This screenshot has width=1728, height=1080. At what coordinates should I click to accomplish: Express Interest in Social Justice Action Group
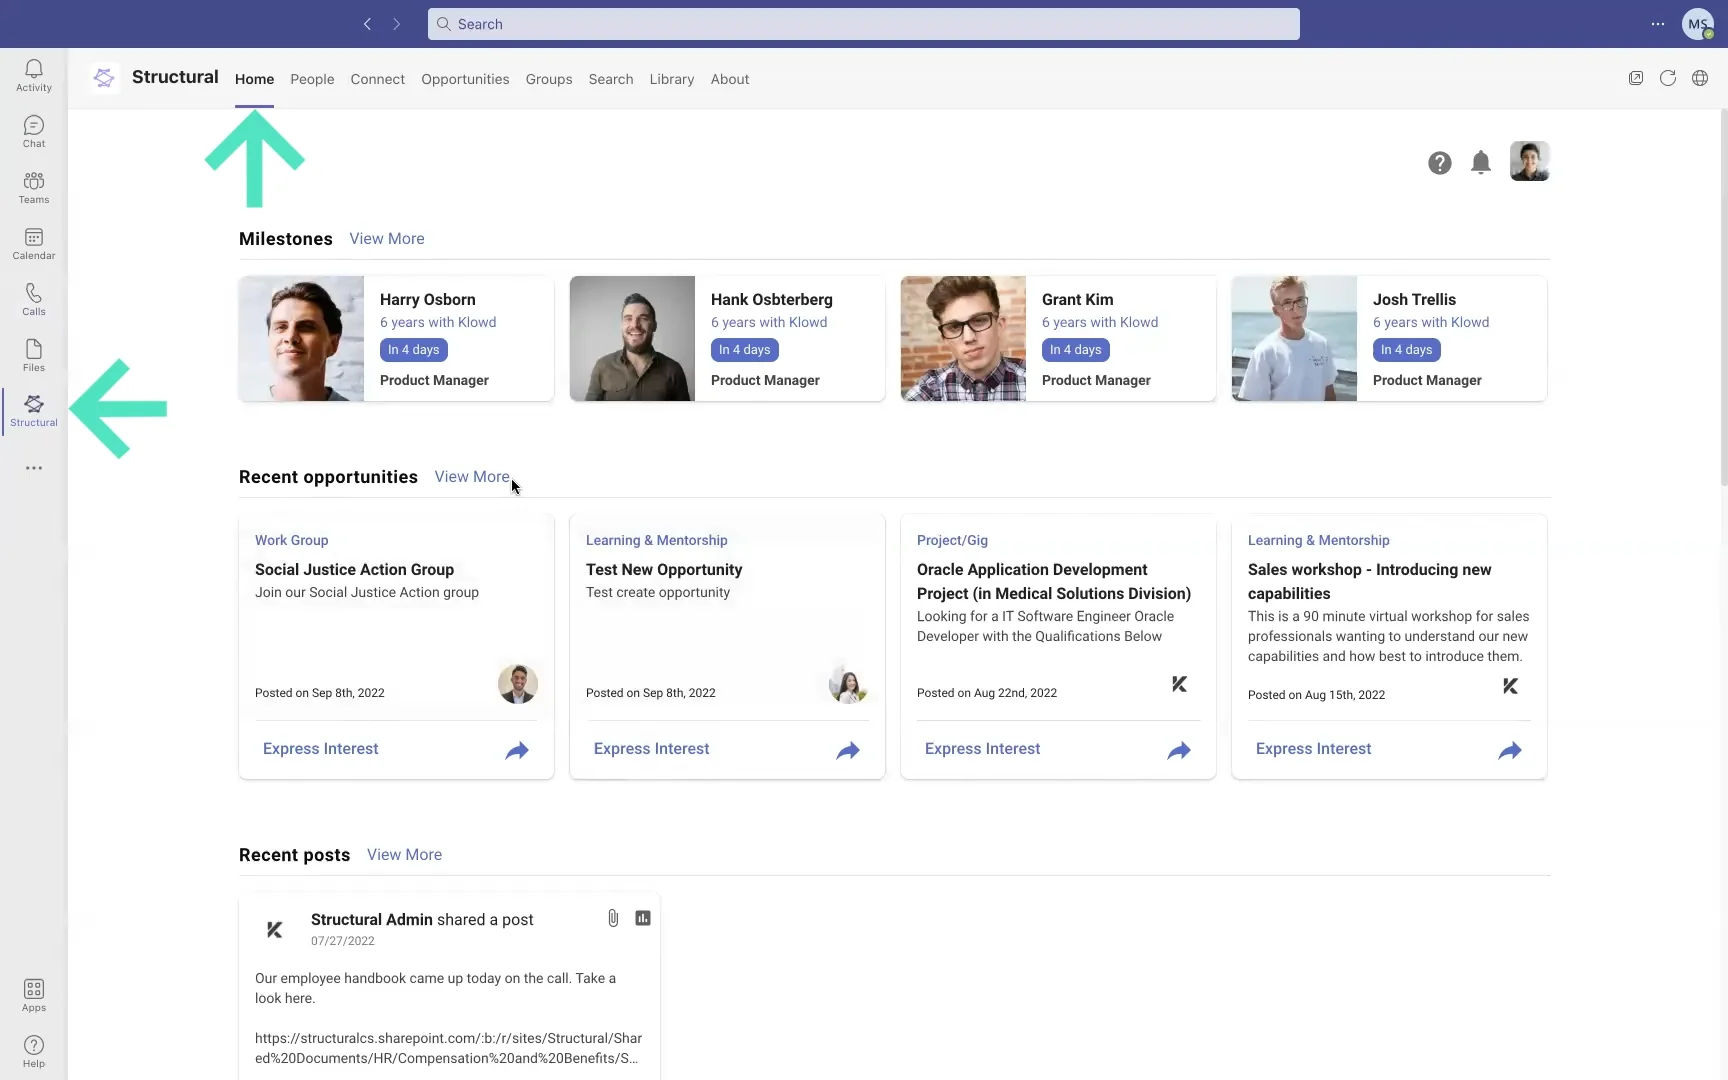(319, 748)
